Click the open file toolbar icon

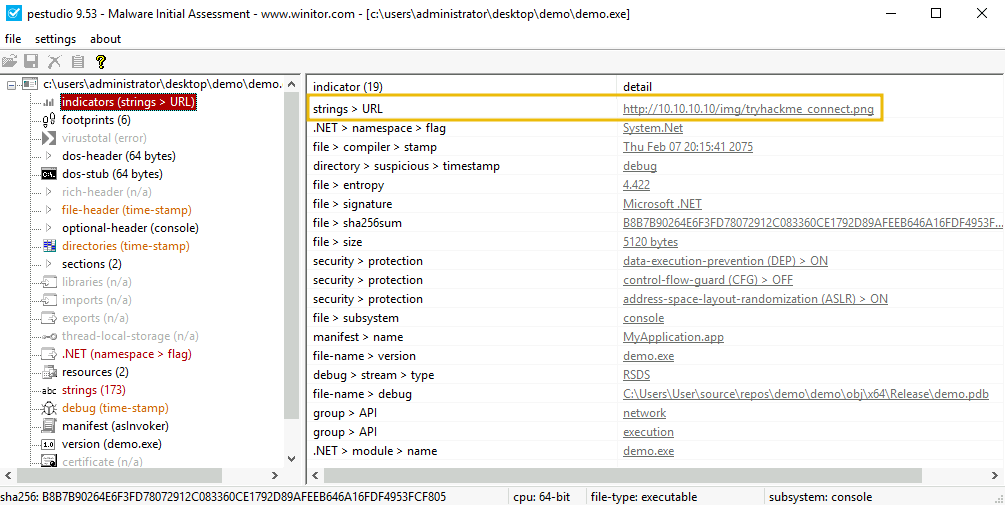point(9,62)
